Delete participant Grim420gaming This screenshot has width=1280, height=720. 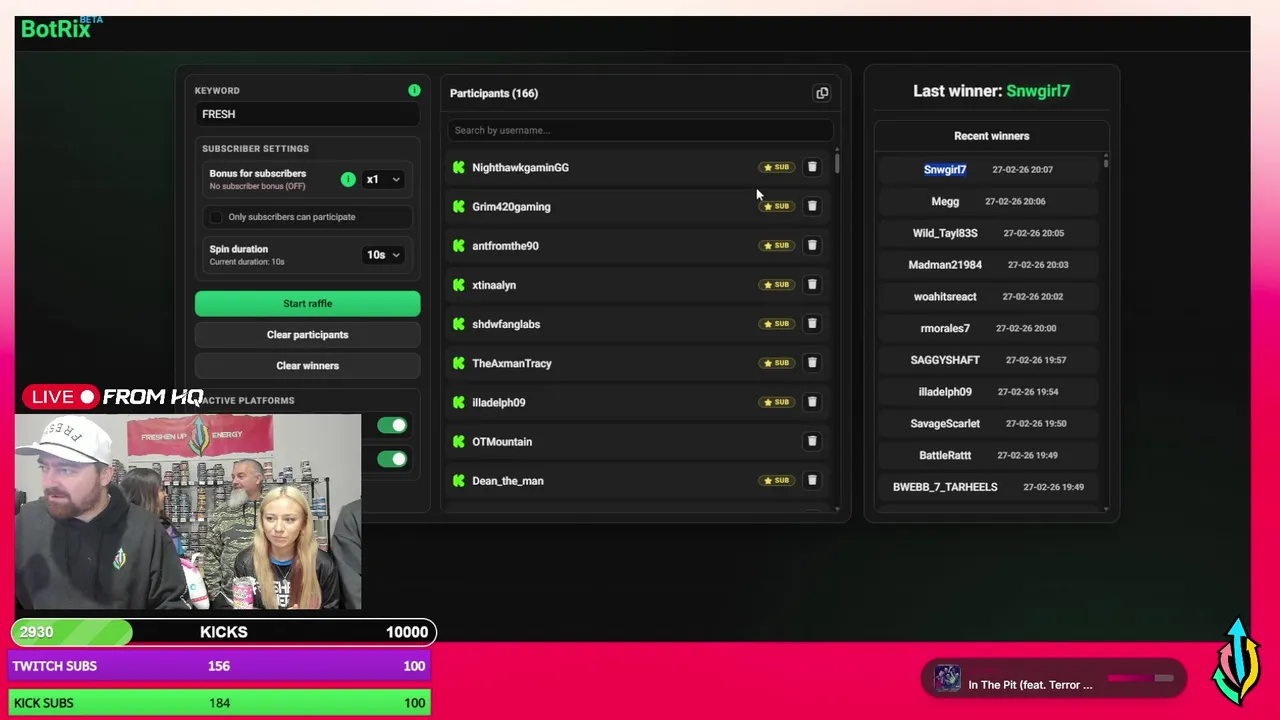[812, 206]
